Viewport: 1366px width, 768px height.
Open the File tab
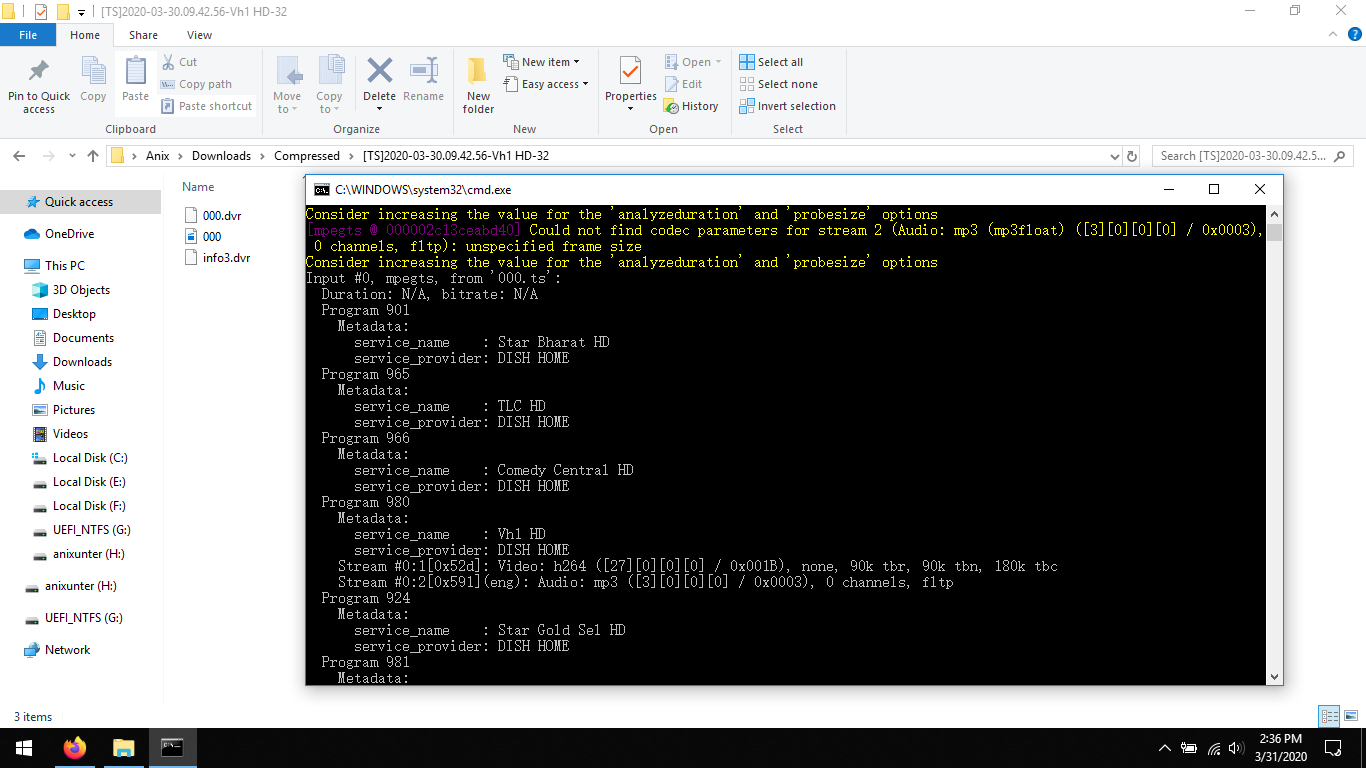pyautogui.click(x=28, y=35)
